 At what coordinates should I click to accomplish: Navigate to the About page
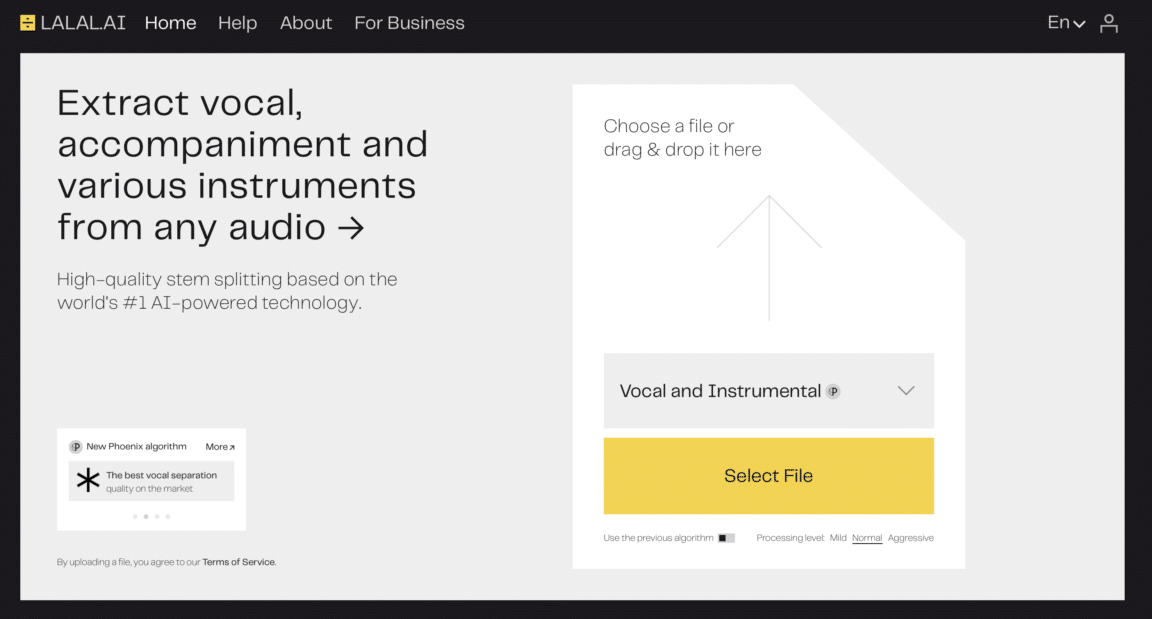(x=306, y=22)
